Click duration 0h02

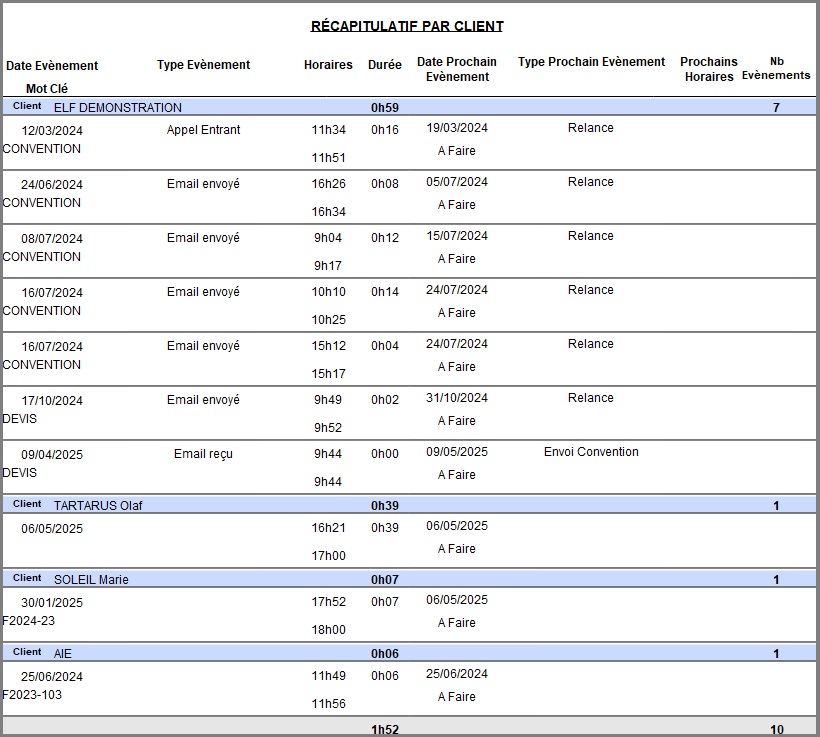coord(385,400)
